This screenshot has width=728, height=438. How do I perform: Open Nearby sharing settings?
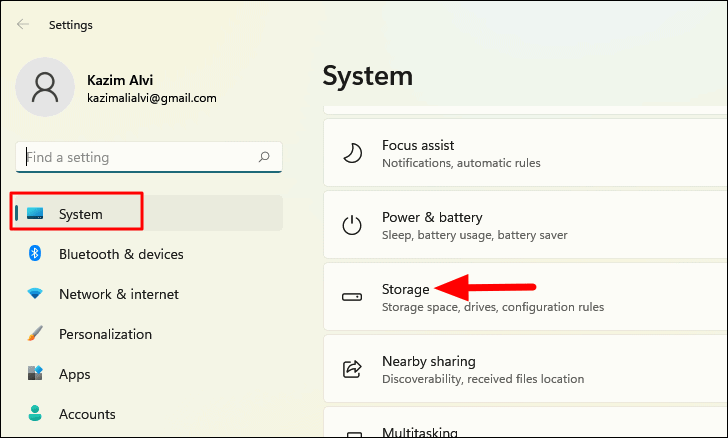(x=526, y=369)
